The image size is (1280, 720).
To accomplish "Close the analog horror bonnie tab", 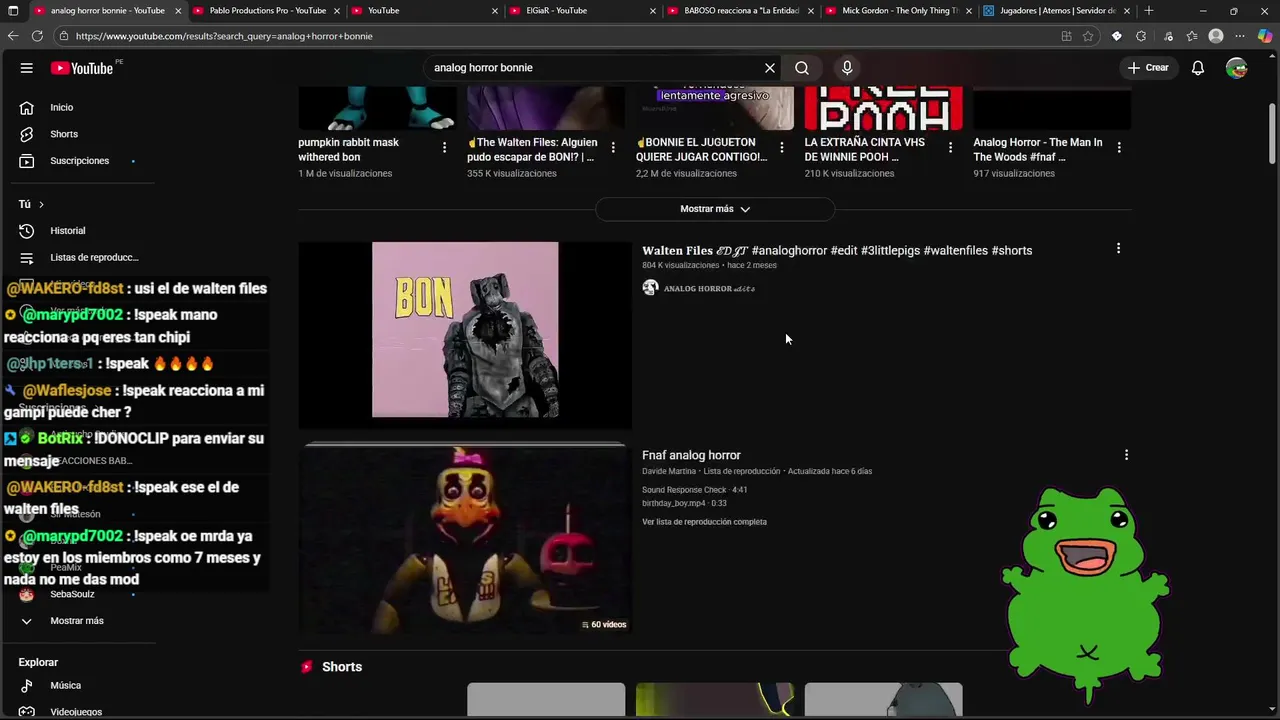I will (x=178, y=11).
